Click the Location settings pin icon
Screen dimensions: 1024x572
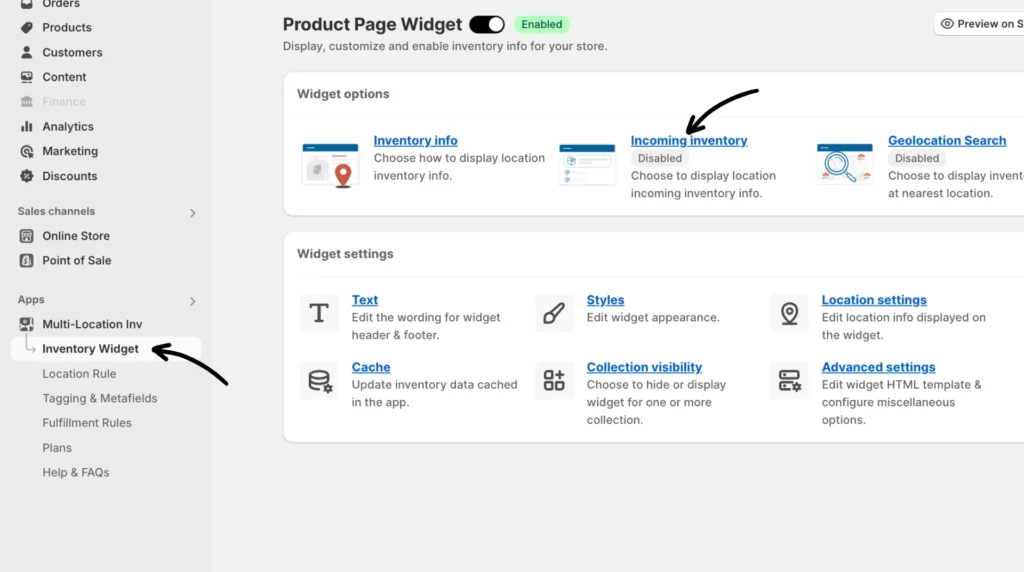point(789,313)
